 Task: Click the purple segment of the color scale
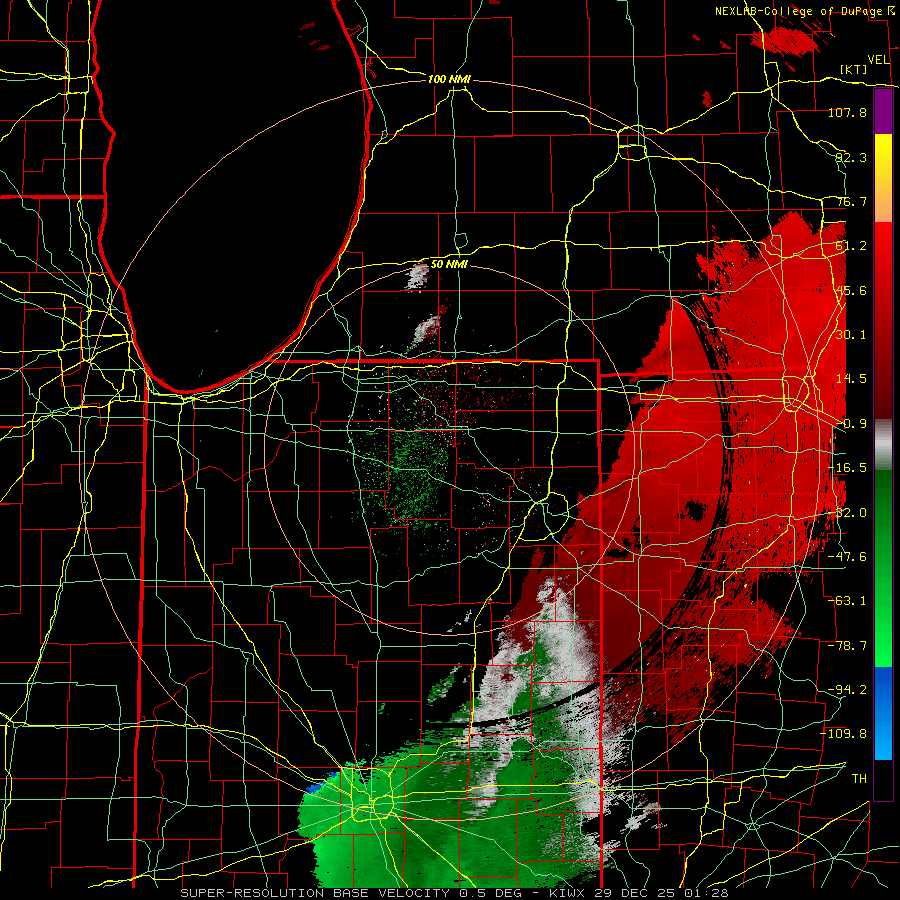click(x=883, y=111)
